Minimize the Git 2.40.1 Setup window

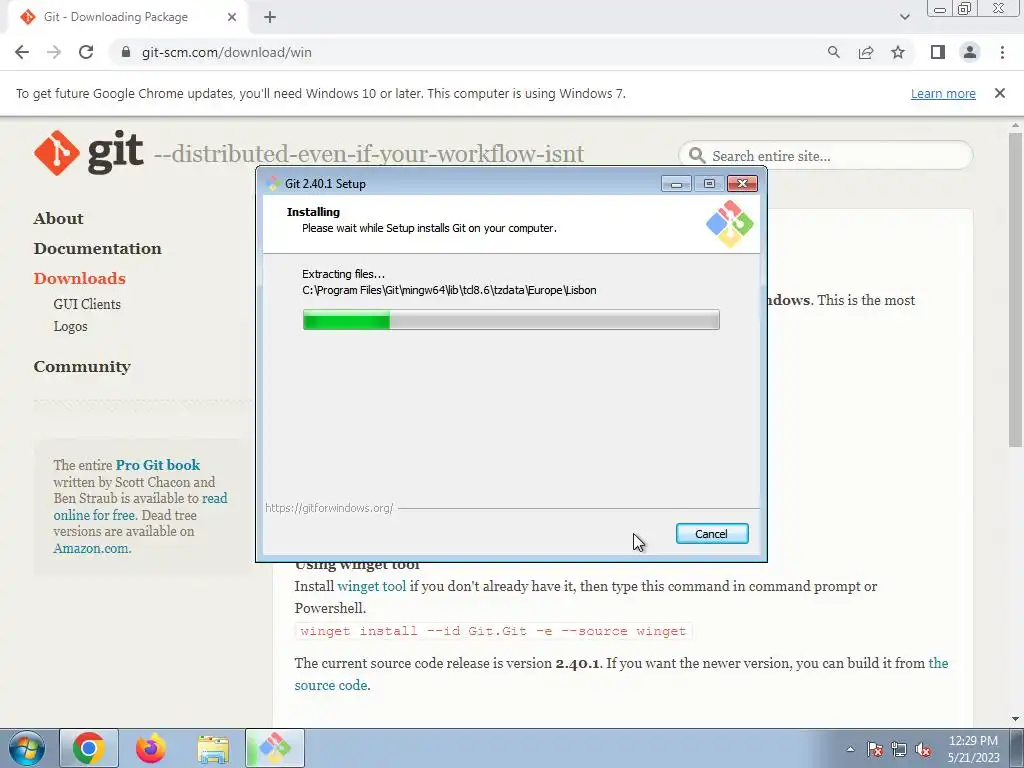coord(676,184)
